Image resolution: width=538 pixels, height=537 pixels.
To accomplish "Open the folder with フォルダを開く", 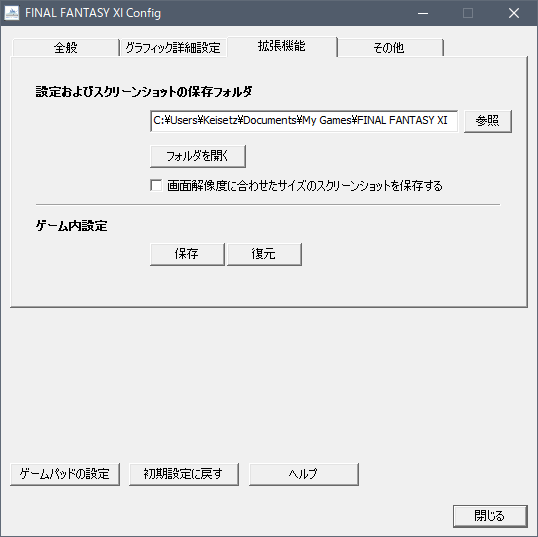I will point(198,156).
